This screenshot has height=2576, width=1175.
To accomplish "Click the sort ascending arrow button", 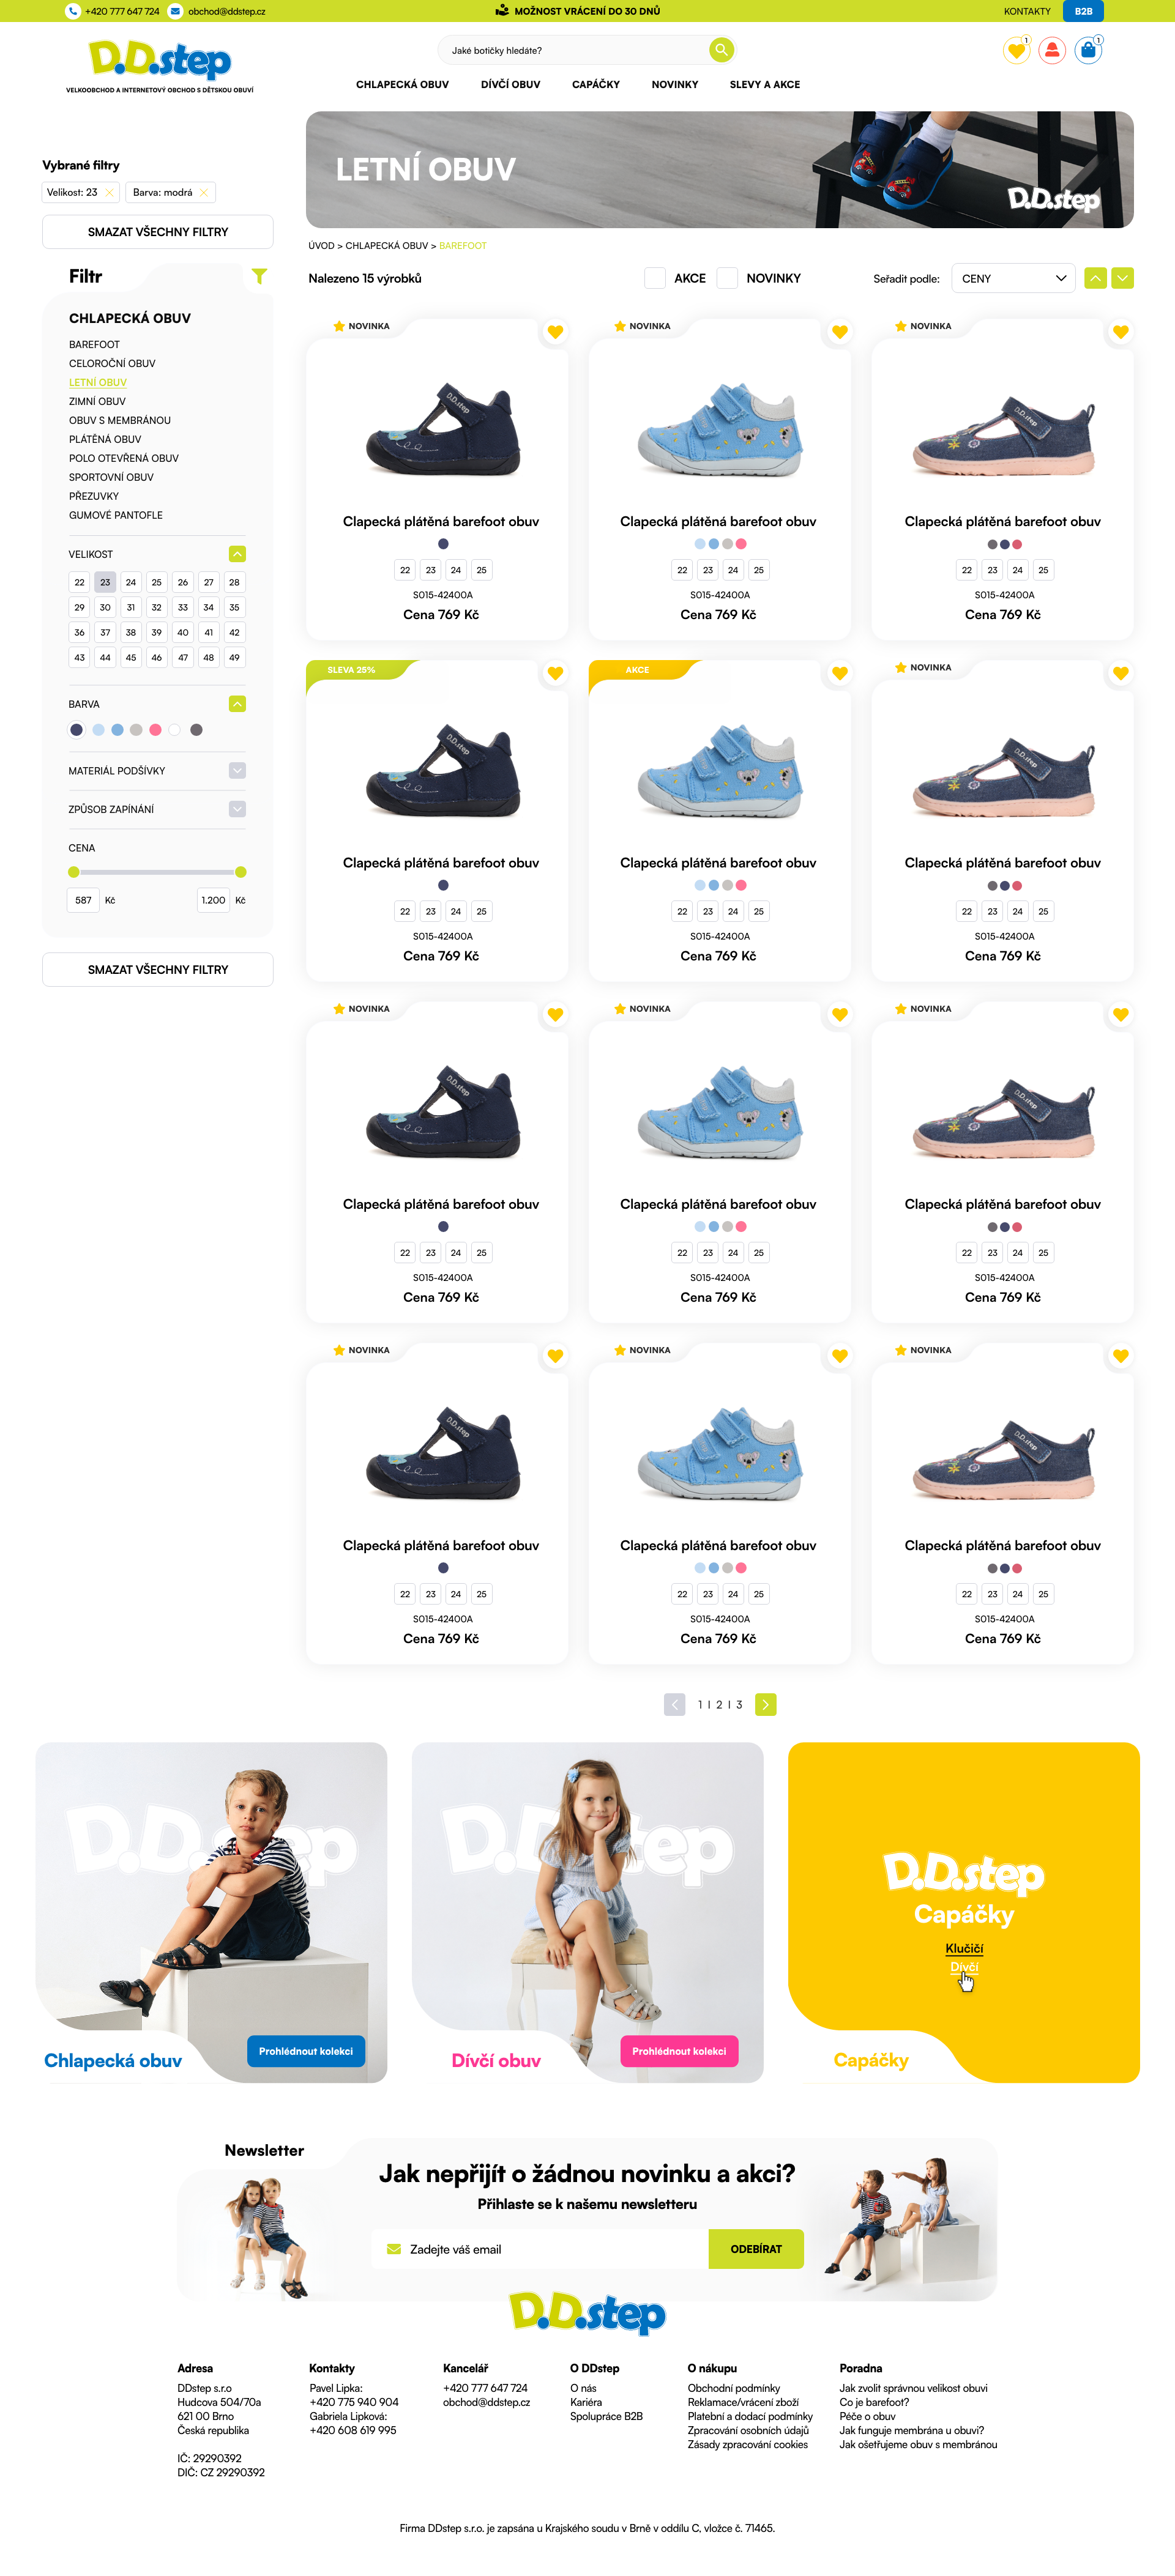I will point(1095,278).
